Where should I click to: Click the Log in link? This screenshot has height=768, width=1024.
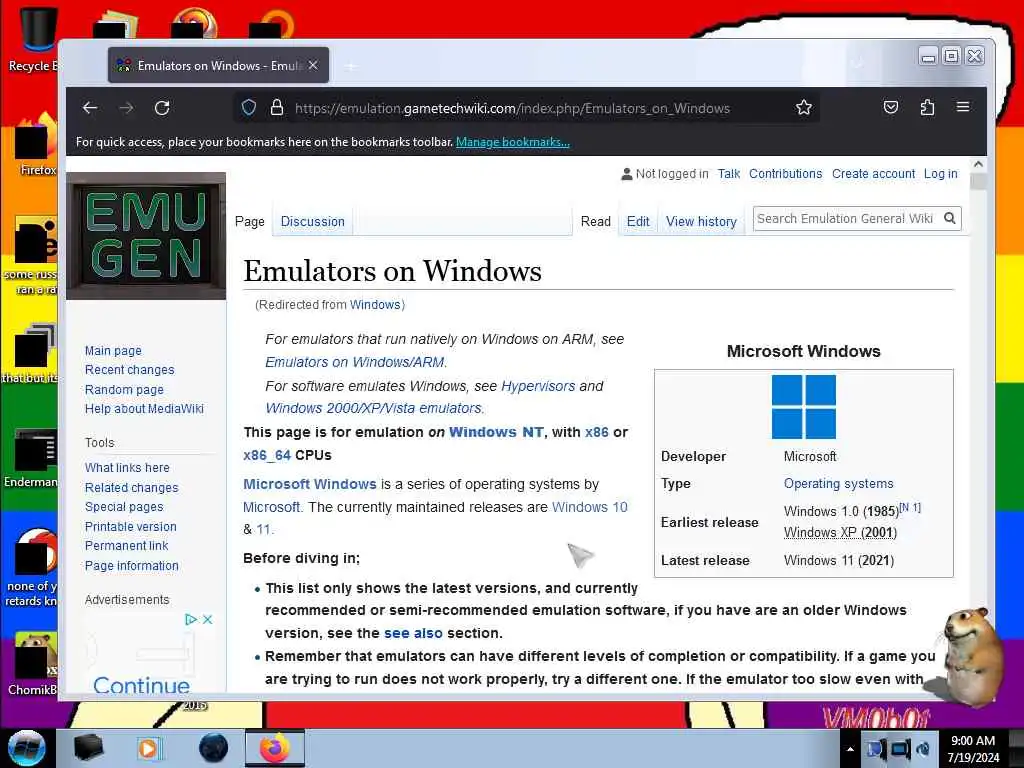pos(940,174)
